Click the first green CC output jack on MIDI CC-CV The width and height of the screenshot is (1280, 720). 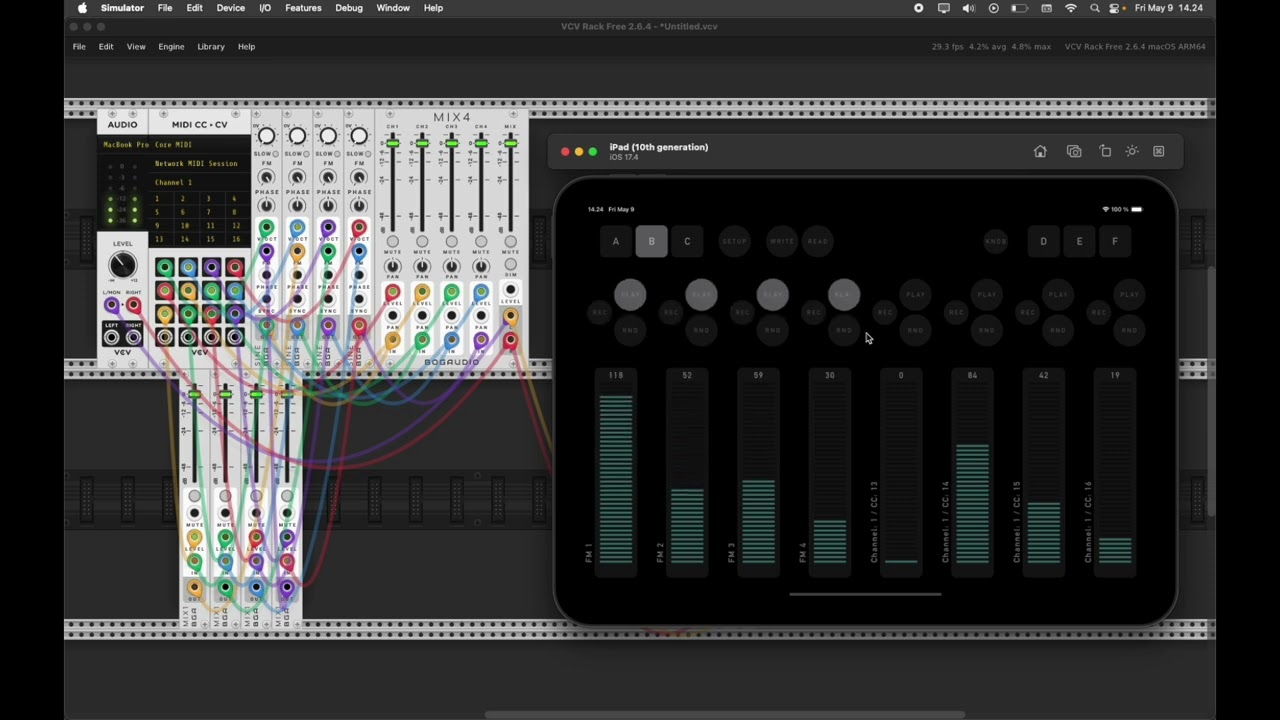pos(165,267)
